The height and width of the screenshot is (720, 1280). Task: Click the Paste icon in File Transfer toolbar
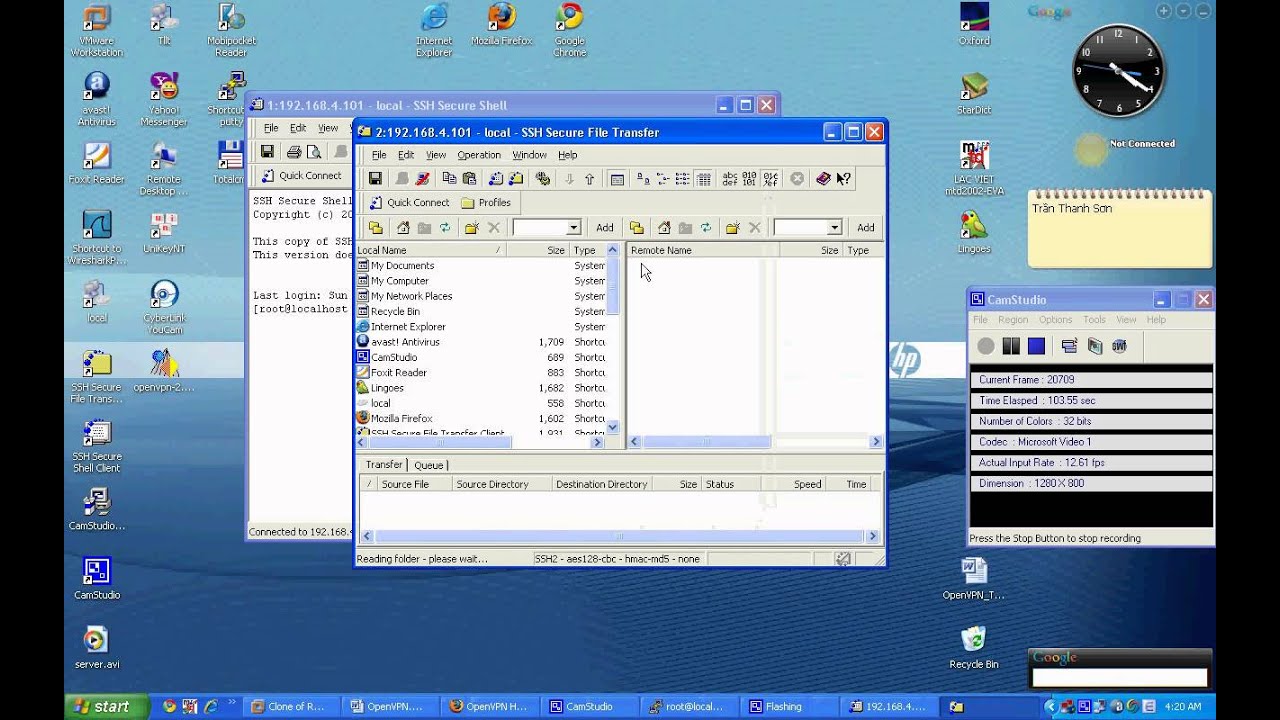coord(469,179)
